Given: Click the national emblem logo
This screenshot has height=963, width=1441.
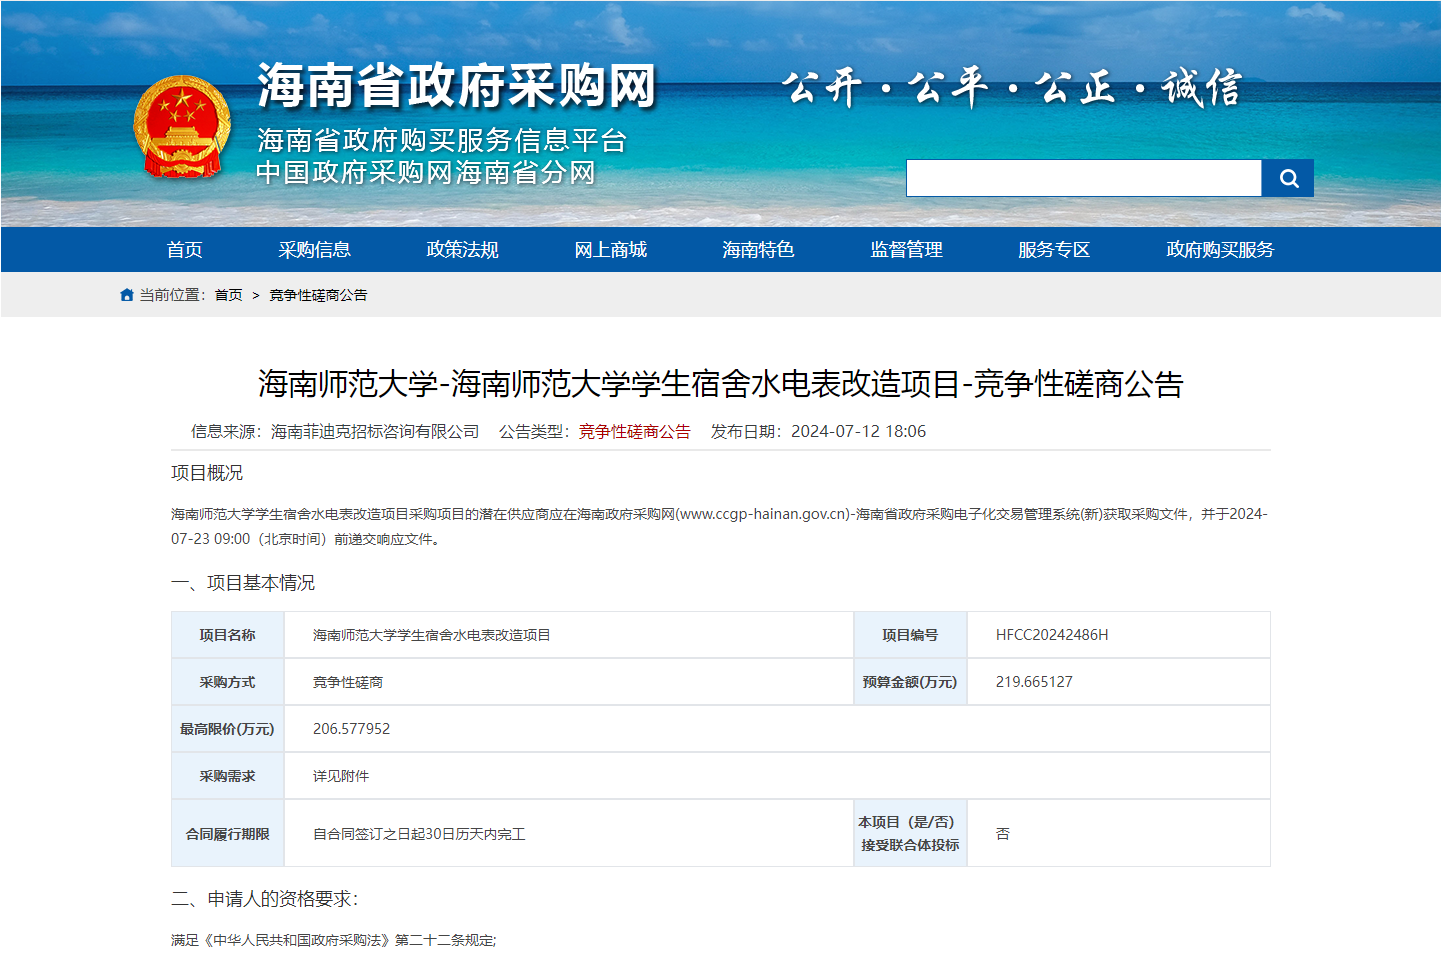Looking at the screenshot, I should pyautogui.click(x=181, y=128).
